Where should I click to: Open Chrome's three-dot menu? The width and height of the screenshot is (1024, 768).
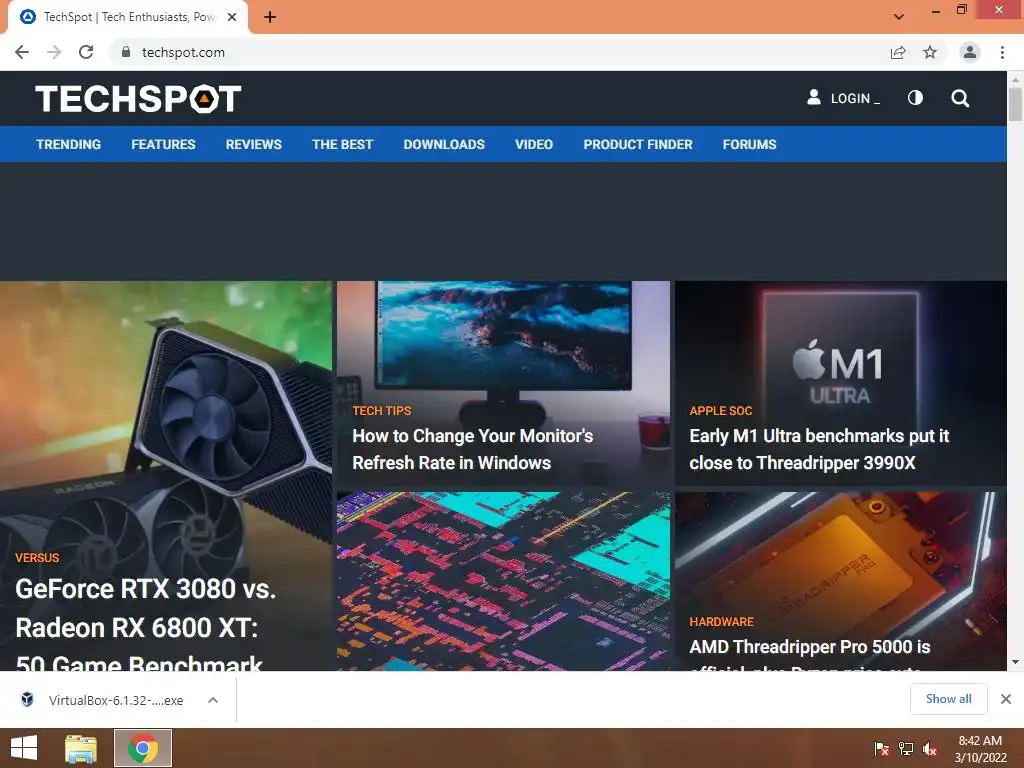tap(1002, 52)
